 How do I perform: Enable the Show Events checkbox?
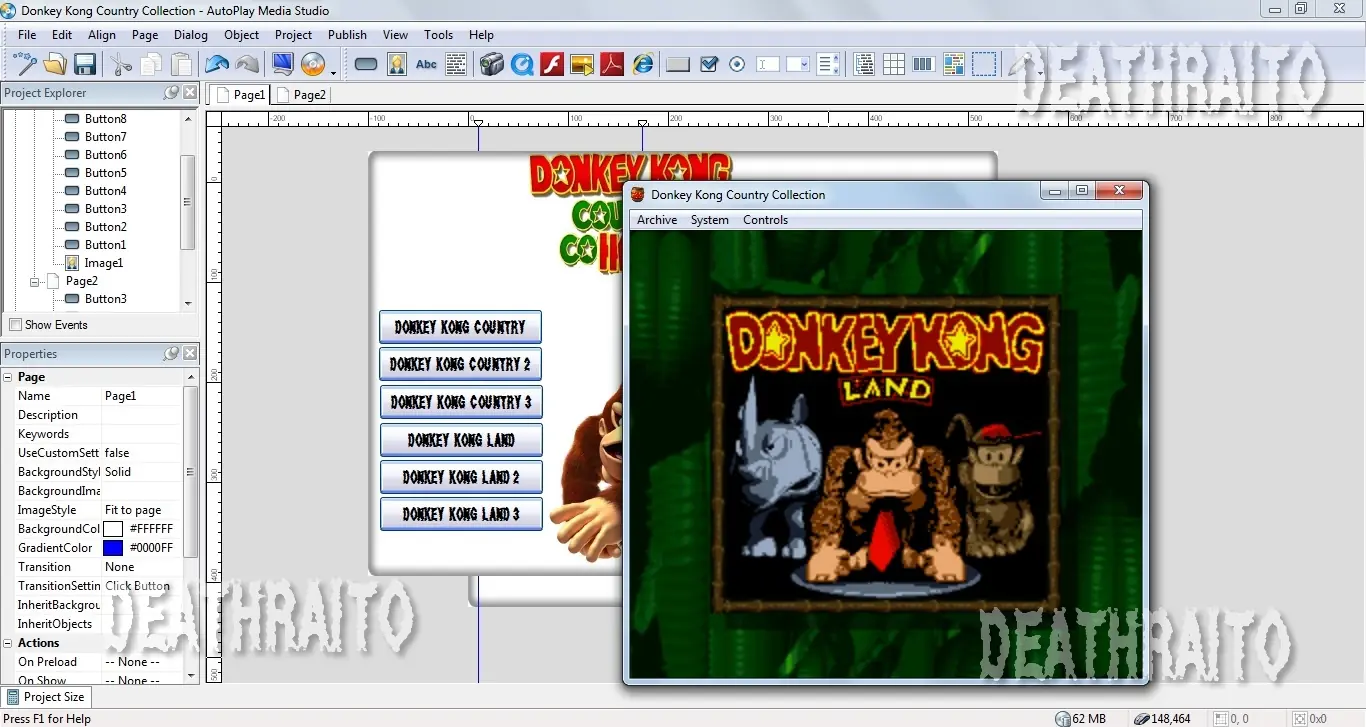(x=15, y=325)
